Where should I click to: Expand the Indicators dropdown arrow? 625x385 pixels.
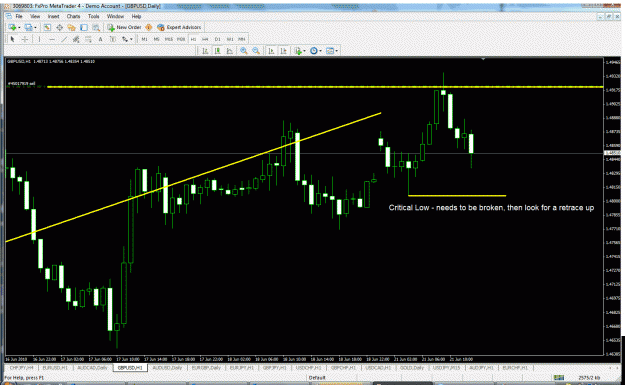coord(305,51)
